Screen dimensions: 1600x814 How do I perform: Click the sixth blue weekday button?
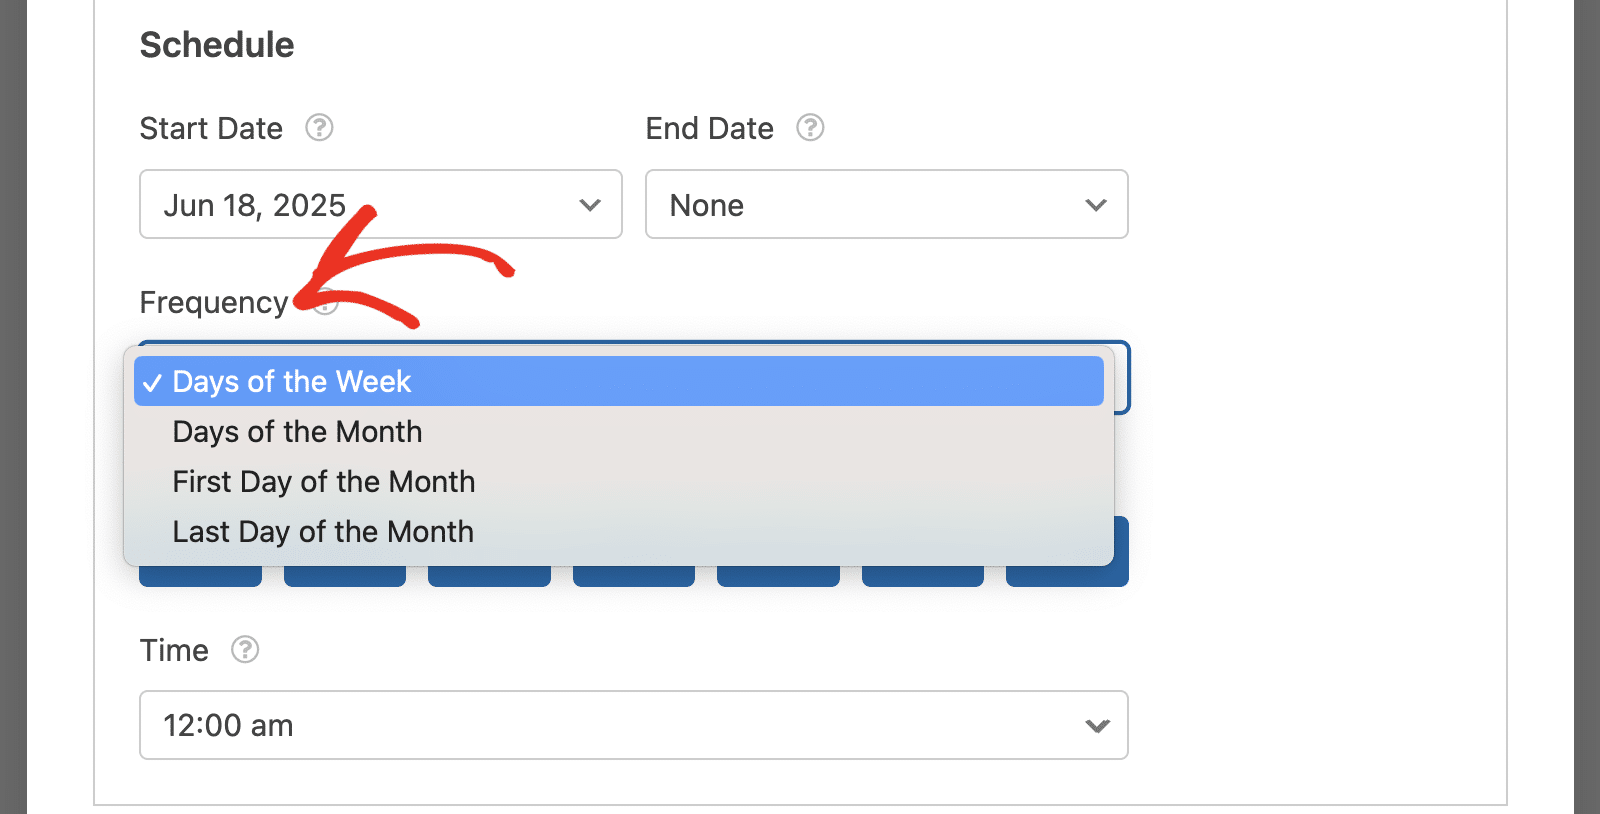tap(923, 576)
